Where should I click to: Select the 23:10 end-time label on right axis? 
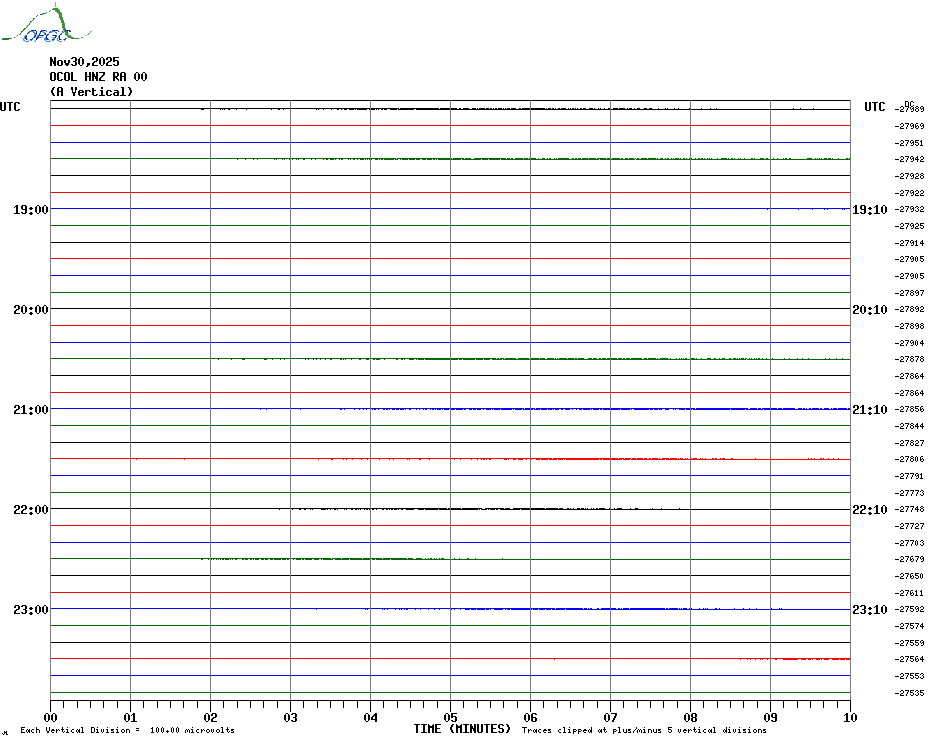(869, 610)
